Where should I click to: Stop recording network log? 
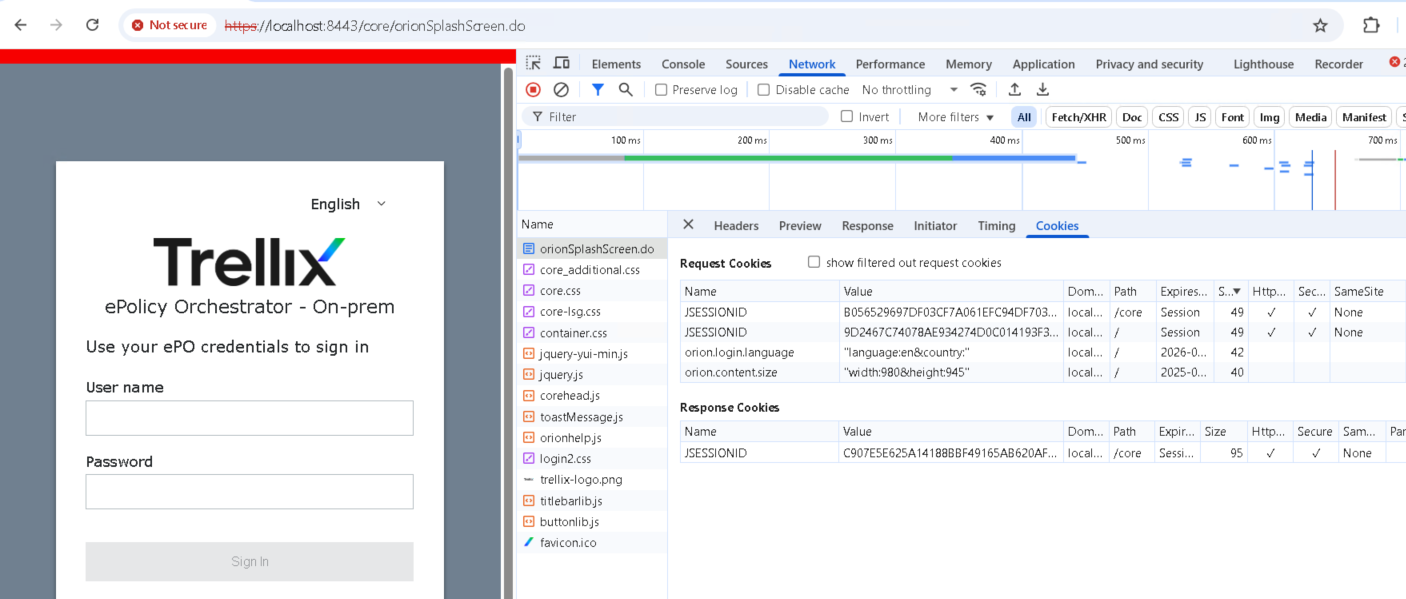(531, 89)
